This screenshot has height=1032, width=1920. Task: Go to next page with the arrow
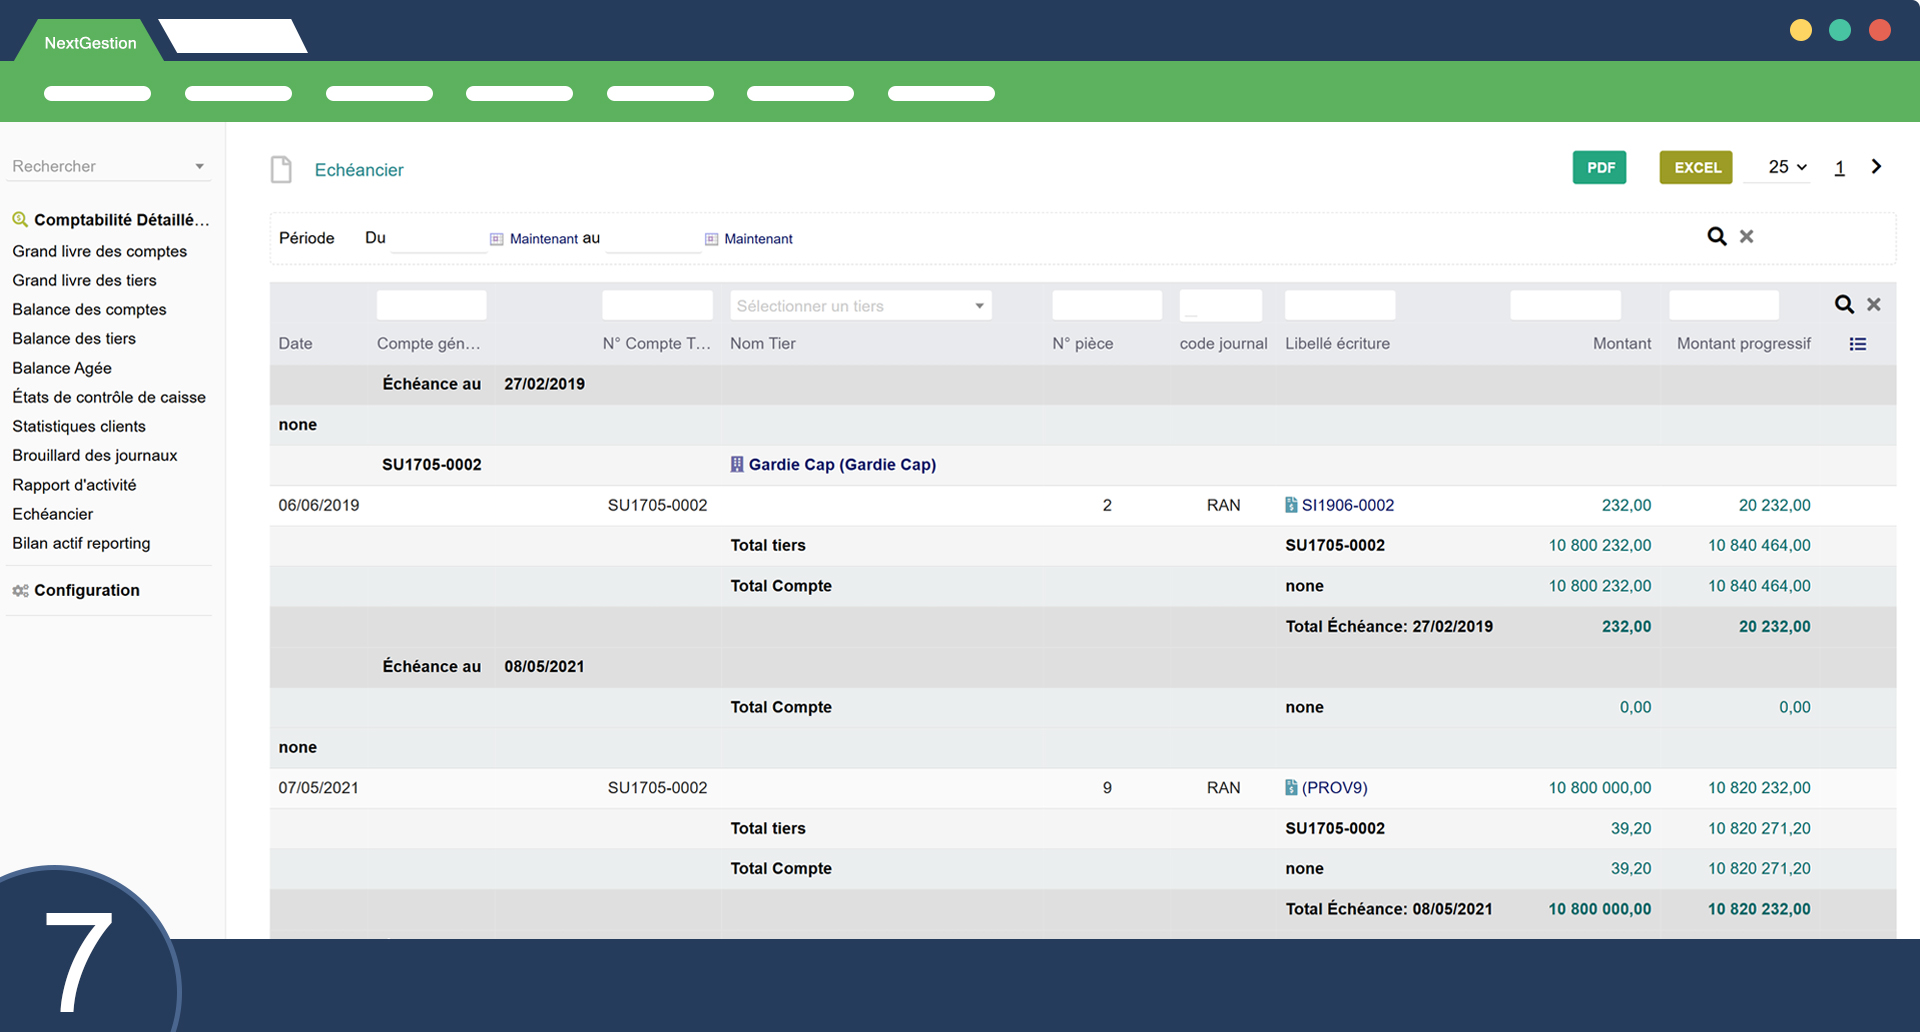click(1876, 167)
